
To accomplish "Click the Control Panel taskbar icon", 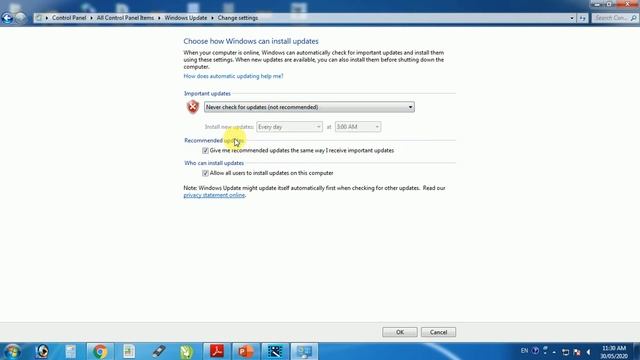I will click(x=304, y=351).
